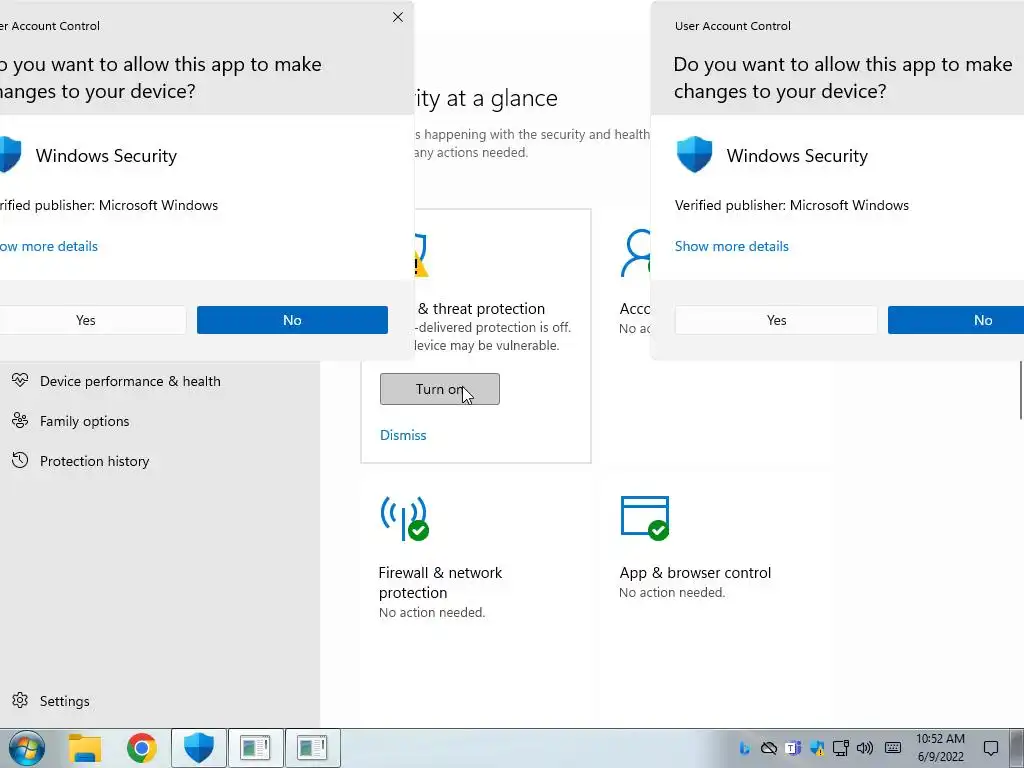The image size is (1024, 768).
Task: Open the Account protection person icon
Action: 636,253
